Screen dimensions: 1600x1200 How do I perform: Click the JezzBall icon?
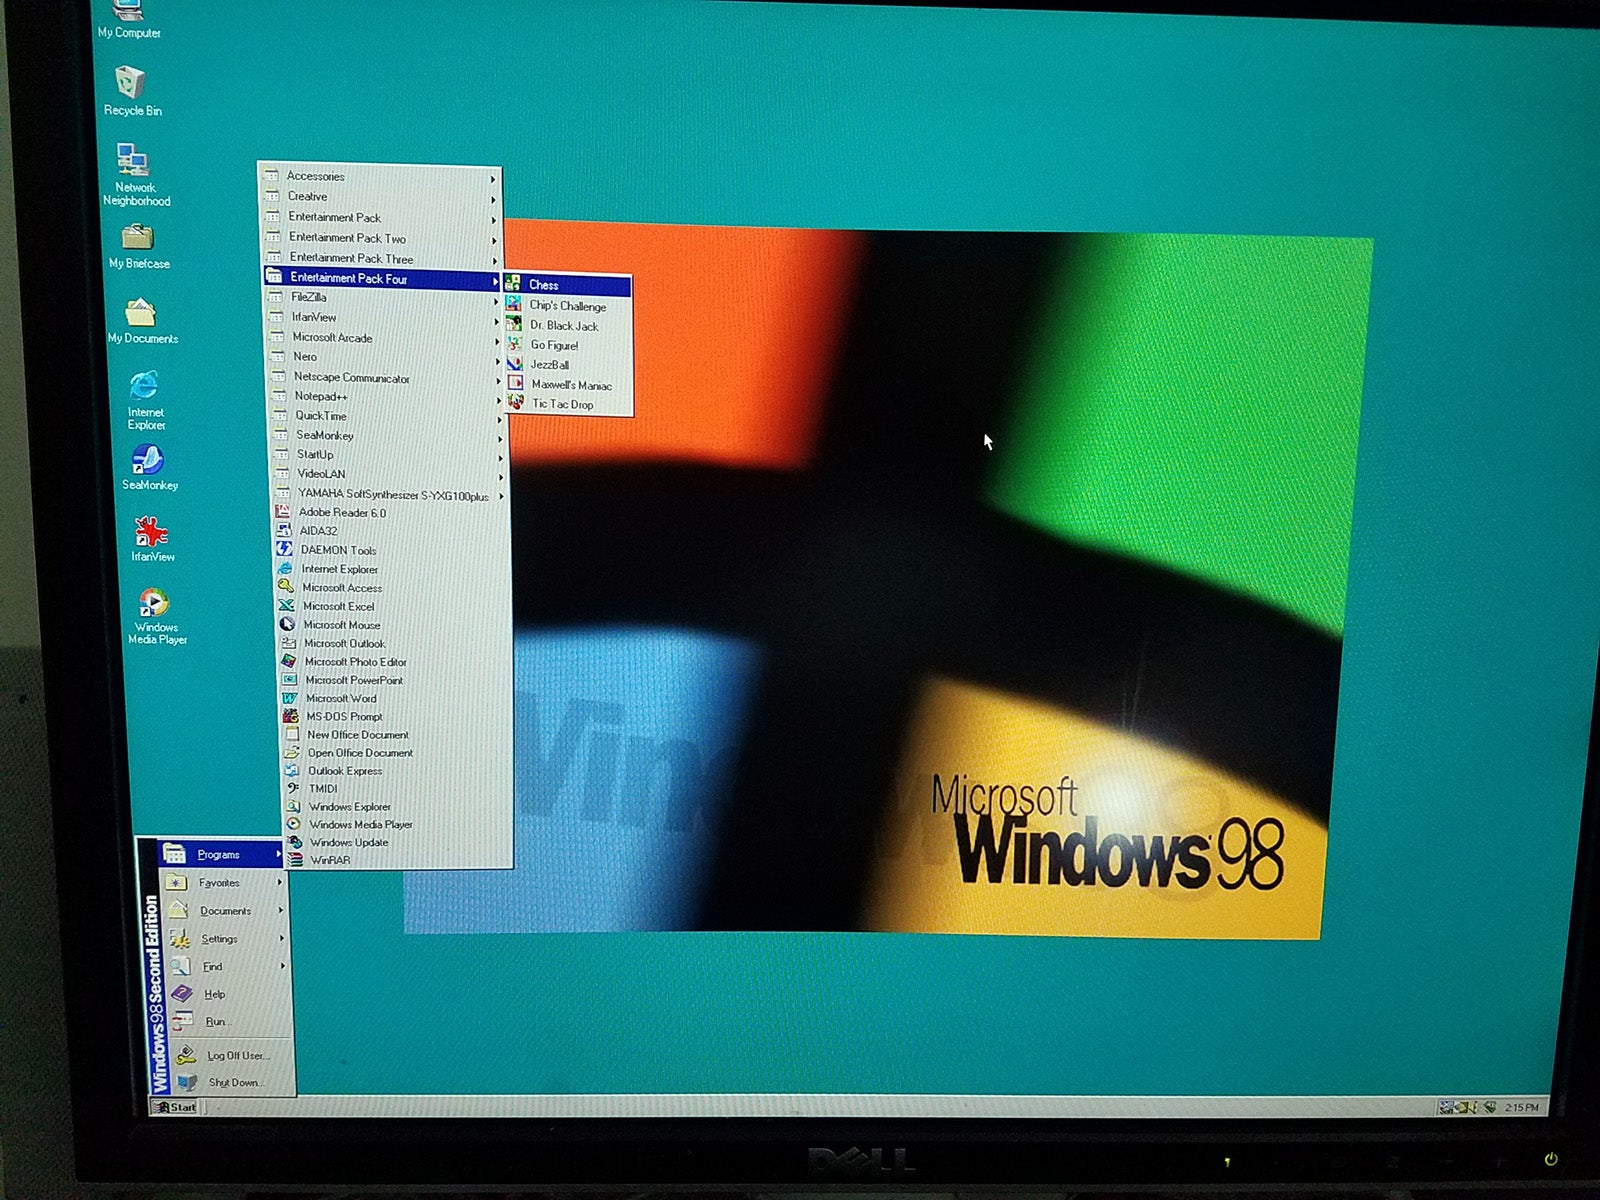coord(515,364)
